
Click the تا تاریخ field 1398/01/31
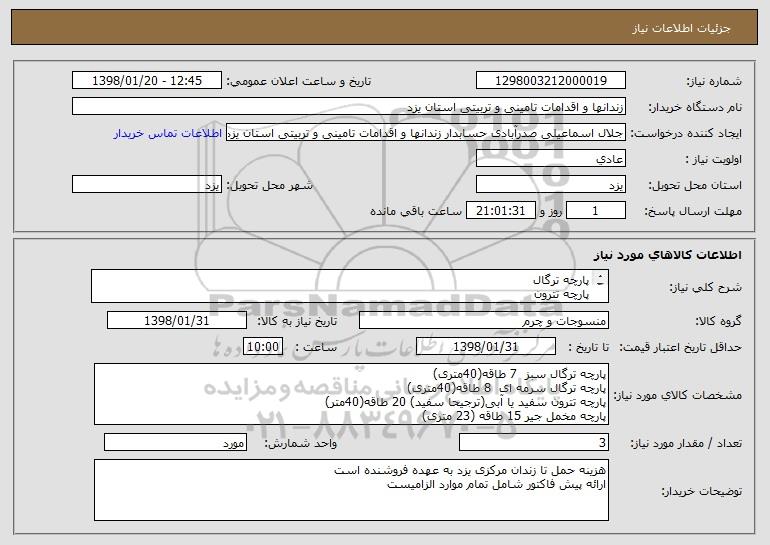(x=486, y=347)
